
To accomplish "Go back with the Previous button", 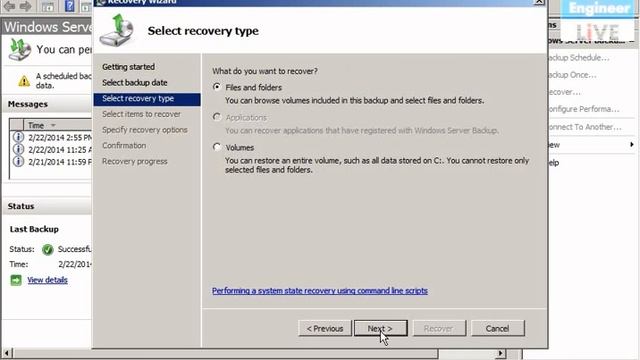I will 325,328.
